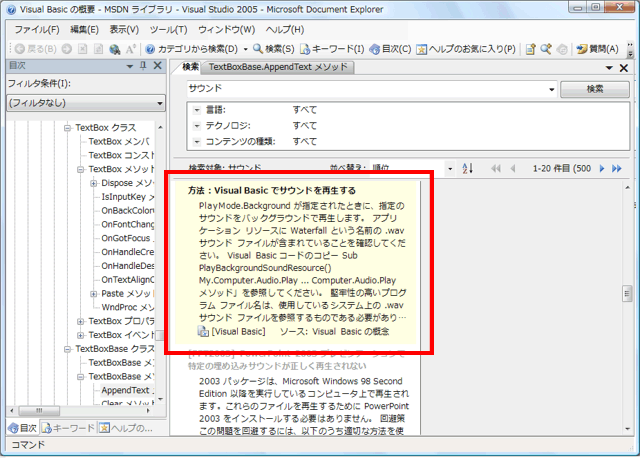Select the AppendText tree item
640x458 pixels.
(125, 391)
